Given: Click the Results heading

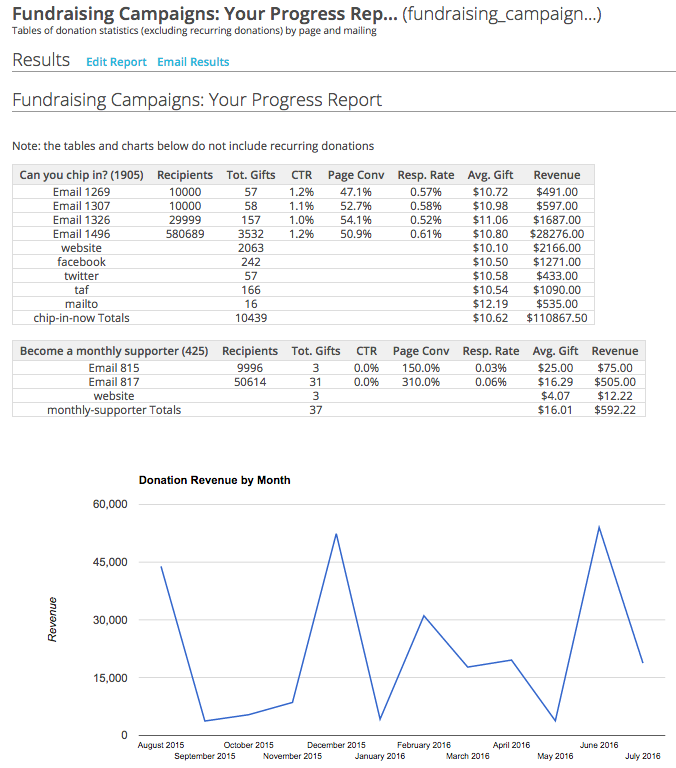Looking at the screenshot, I should click(41, 60).
